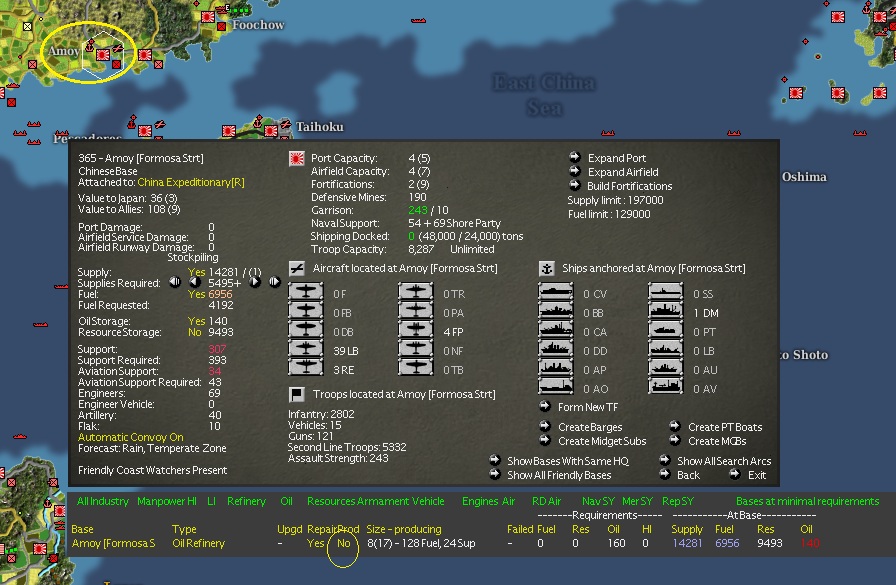The height and width of the screenshot is (585, 896).
Task: Decrease supplies required by large step
Action: click(175, 282)
